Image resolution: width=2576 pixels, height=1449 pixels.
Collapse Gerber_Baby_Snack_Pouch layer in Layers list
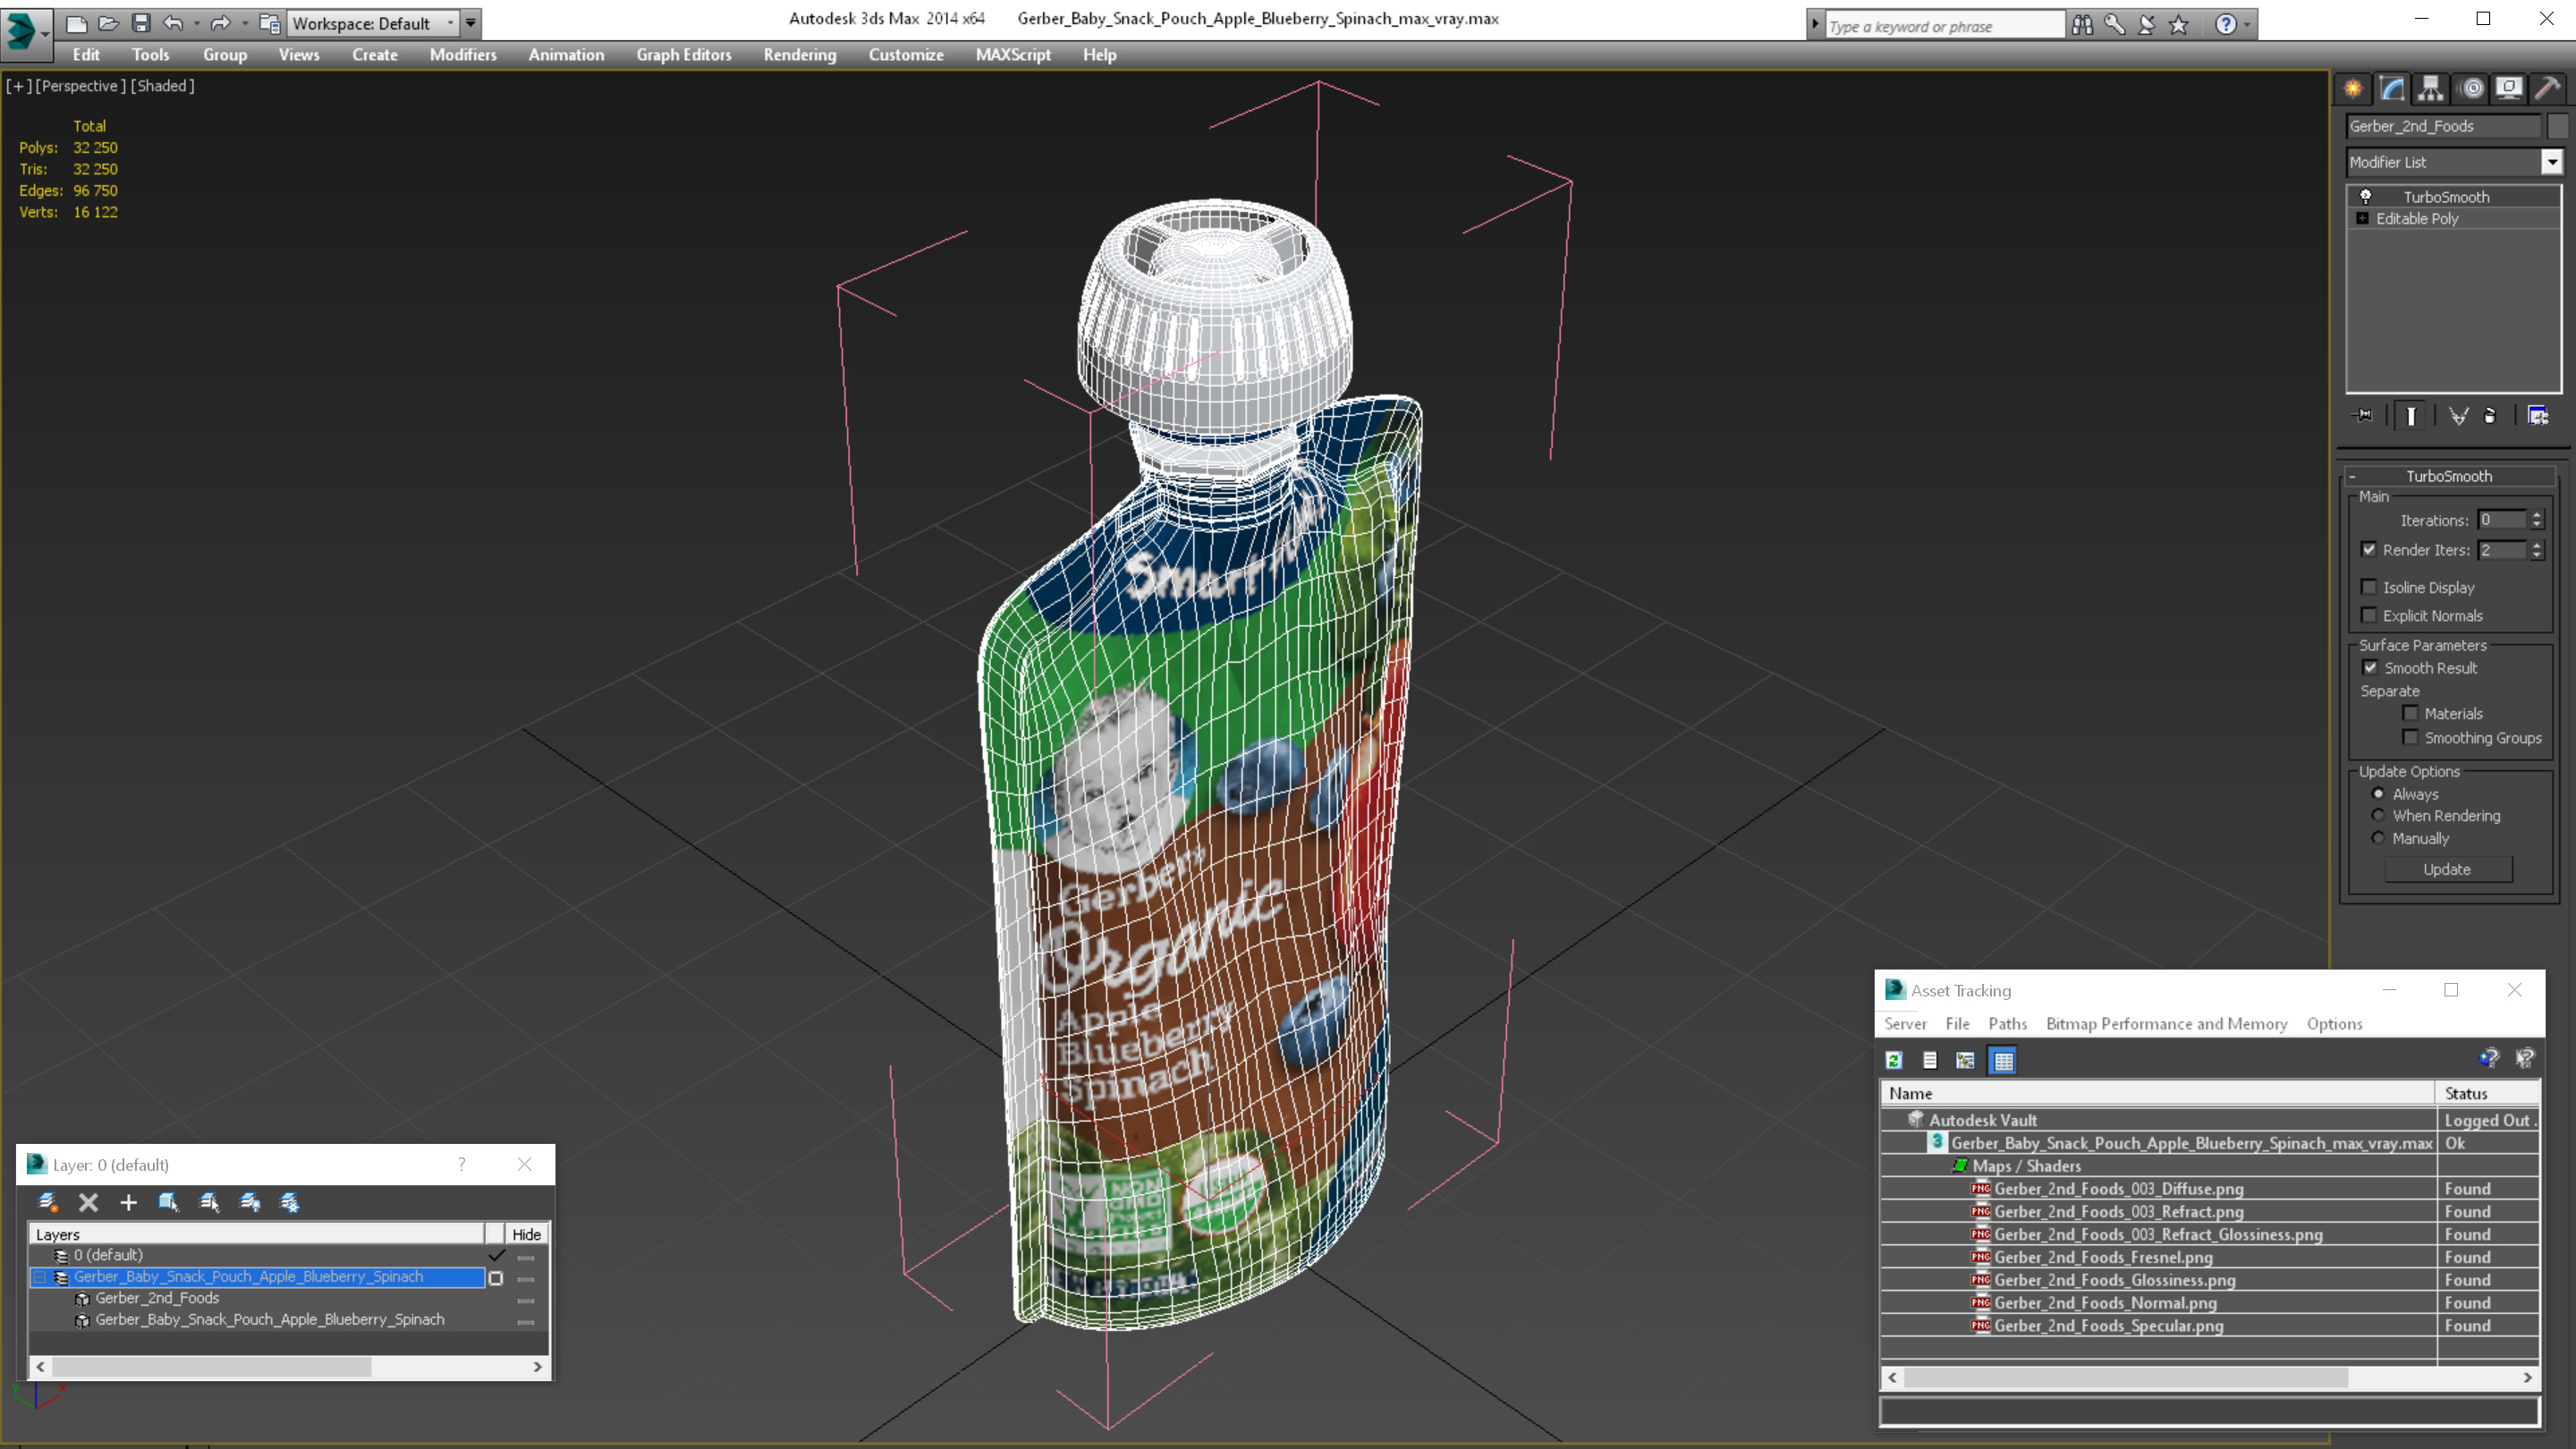click(40, 1277)
